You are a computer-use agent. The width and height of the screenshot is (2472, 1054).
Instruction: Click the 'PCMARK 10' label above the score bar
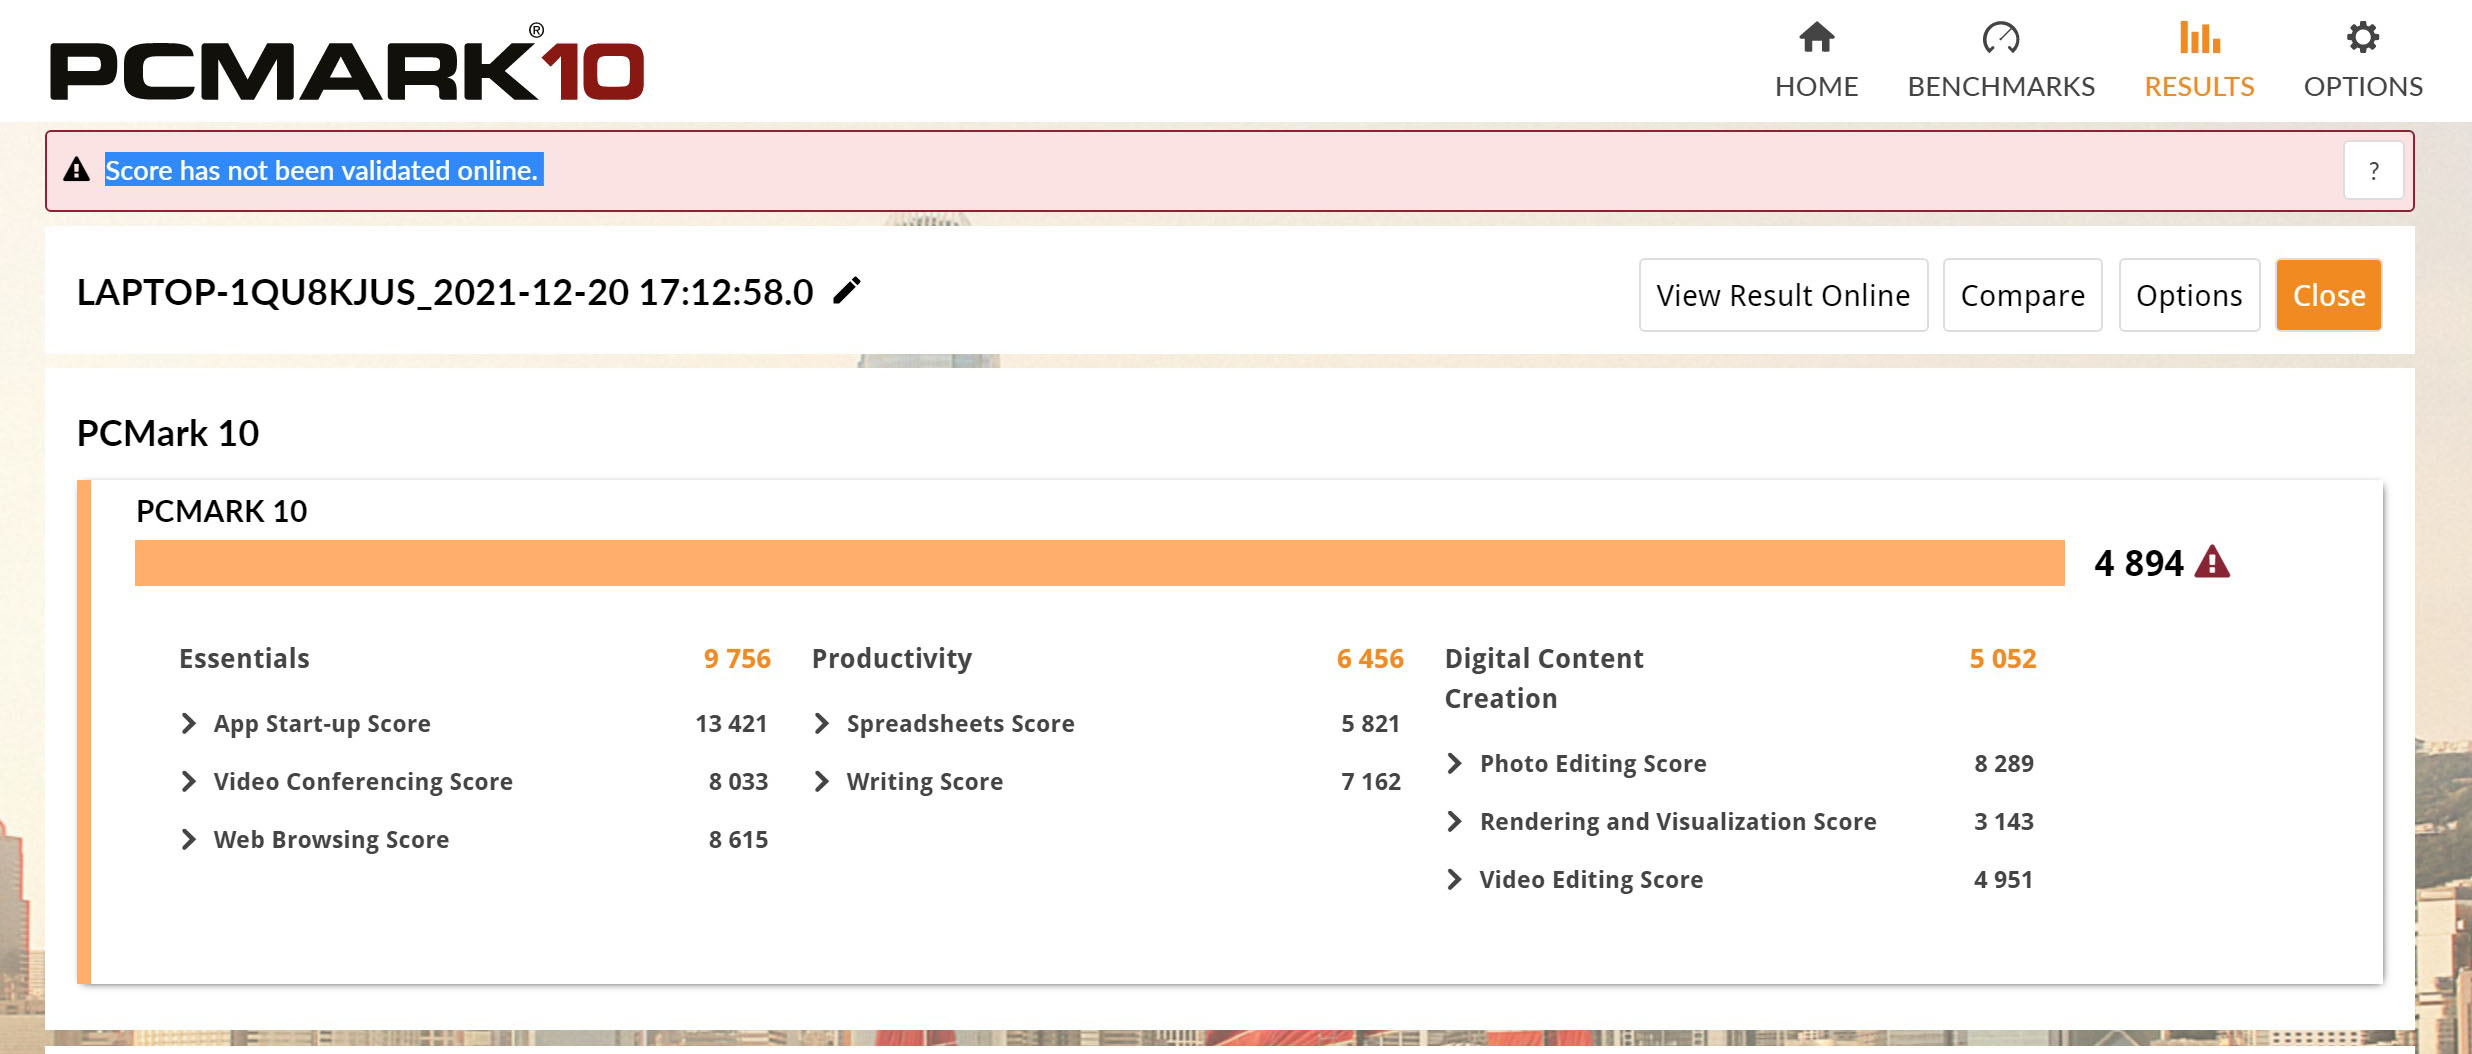(x=221, y=511)
